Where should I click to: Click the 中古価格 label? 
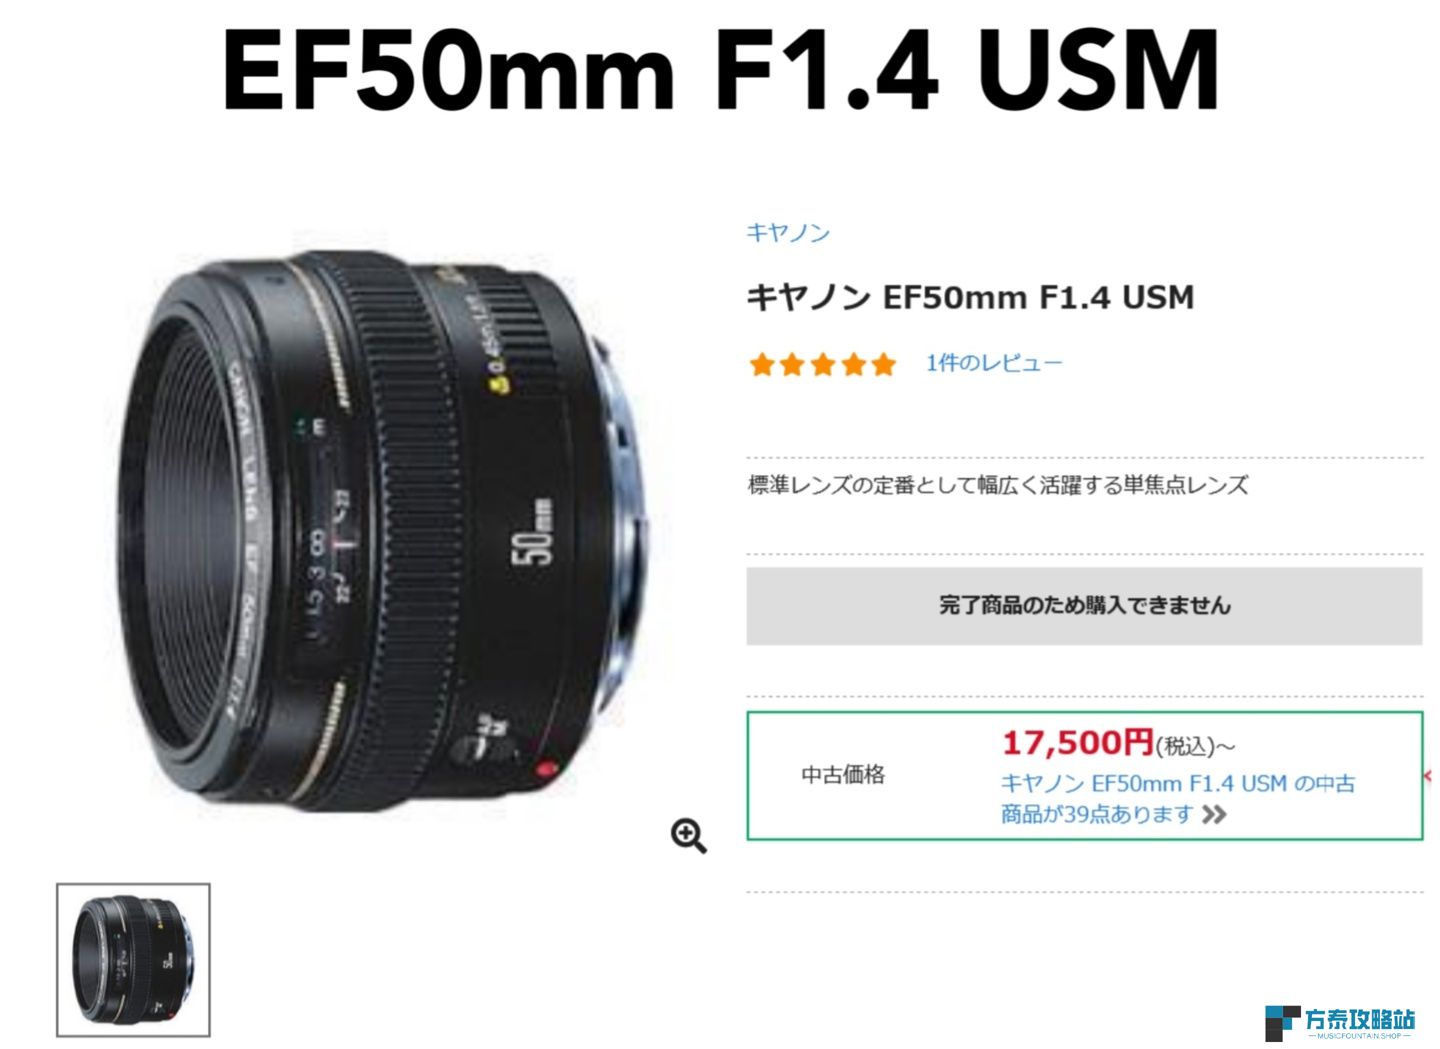click(843, 775)
